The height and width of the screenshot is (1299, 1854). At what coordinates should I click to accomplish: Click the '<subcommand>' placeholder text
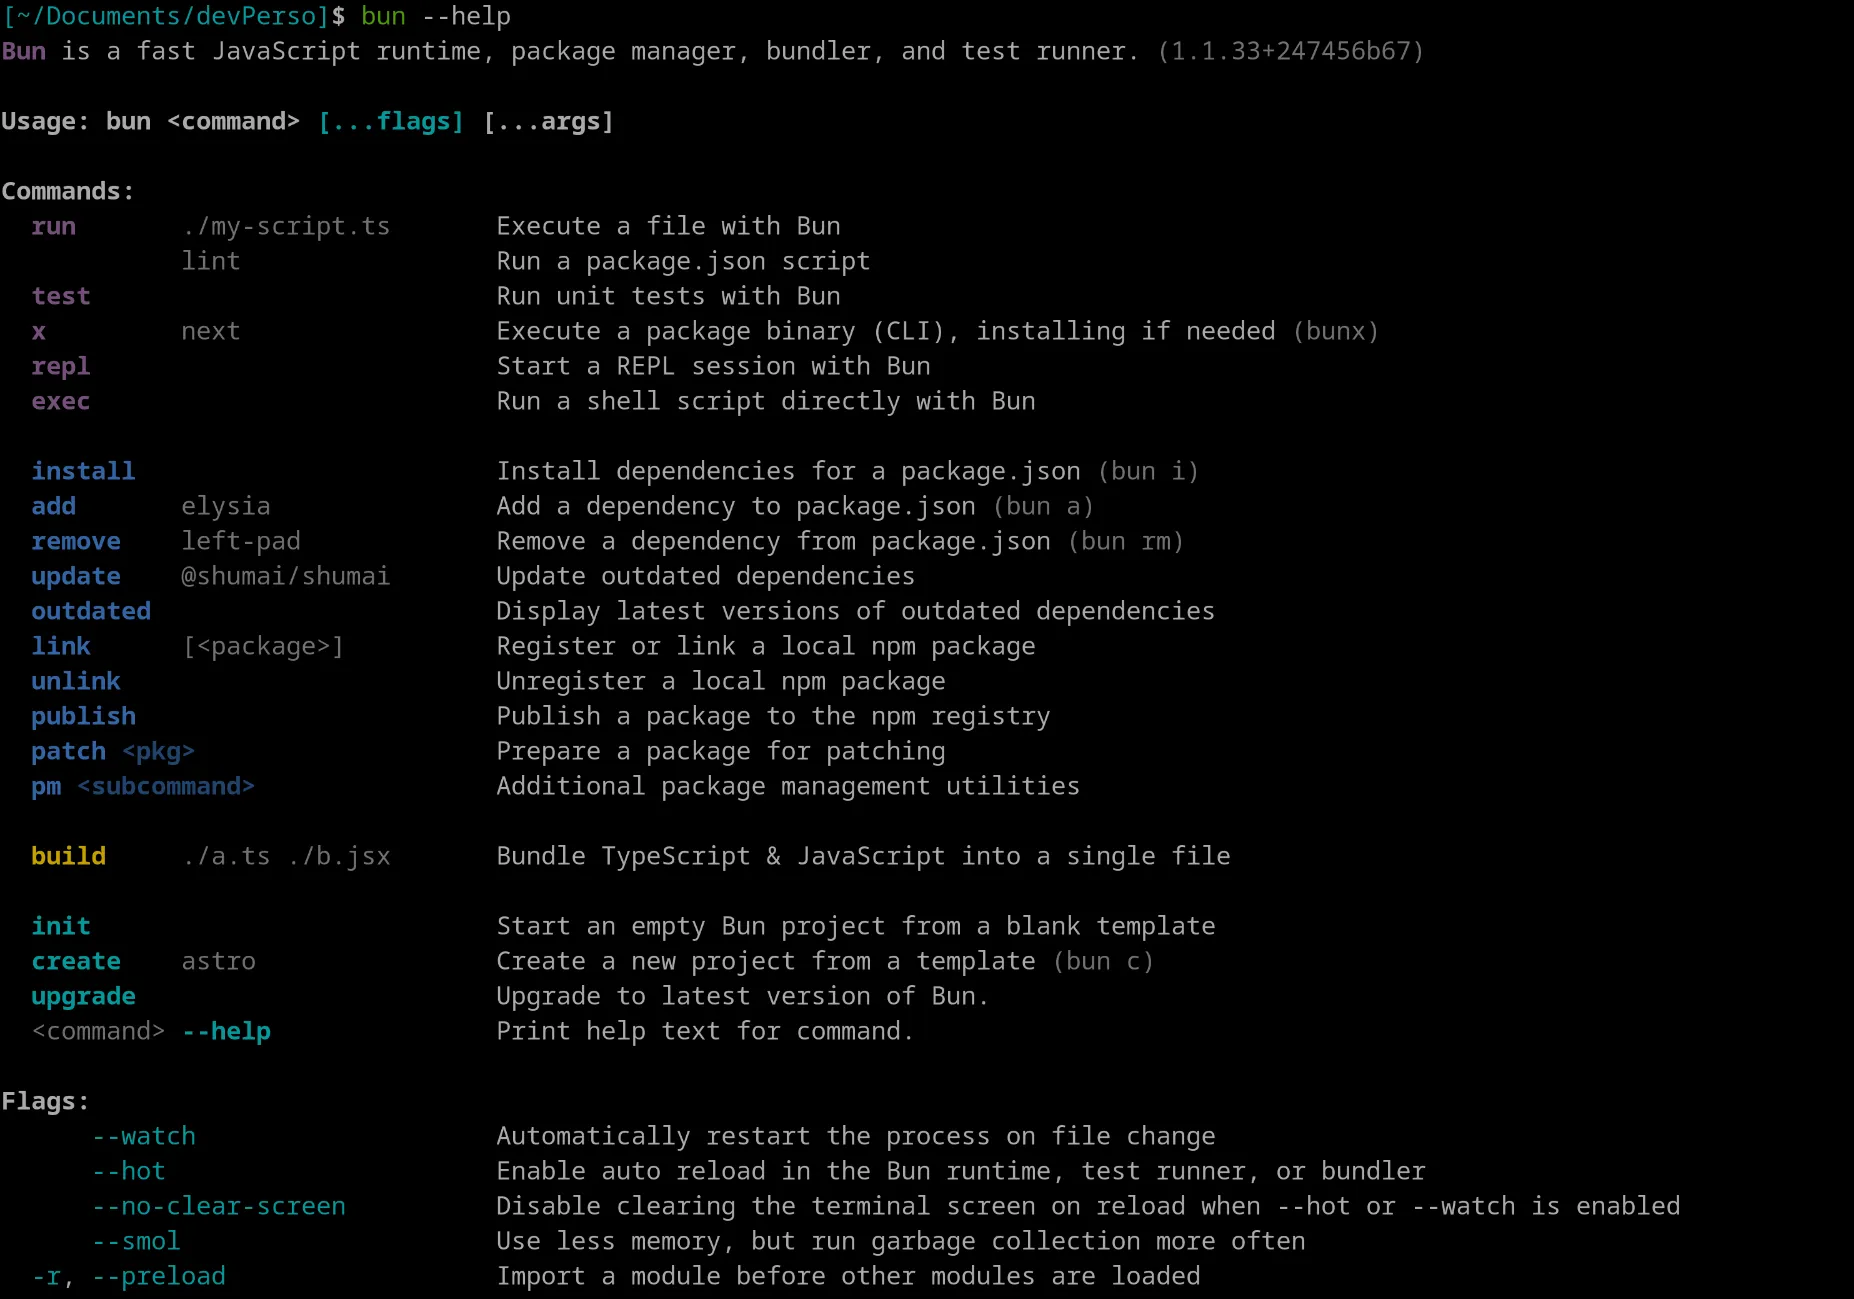point(166,787)
